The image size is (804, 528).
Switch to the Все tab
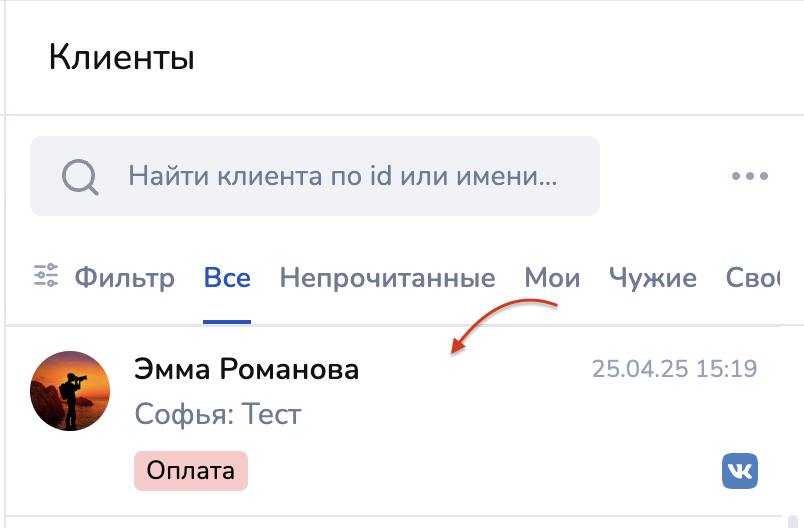pyautogui.click(x=227, y=277)
